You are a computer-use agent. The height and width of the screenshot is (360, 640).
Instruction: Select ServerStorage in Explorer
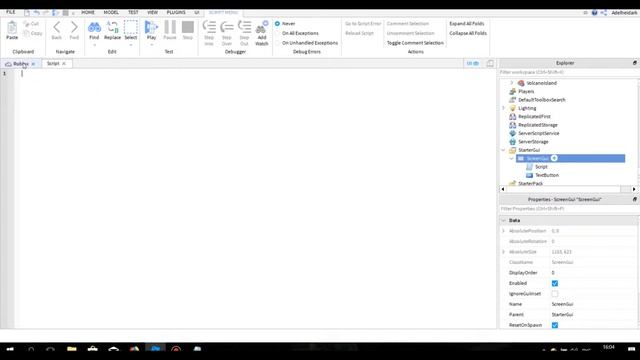coord(533,142)
